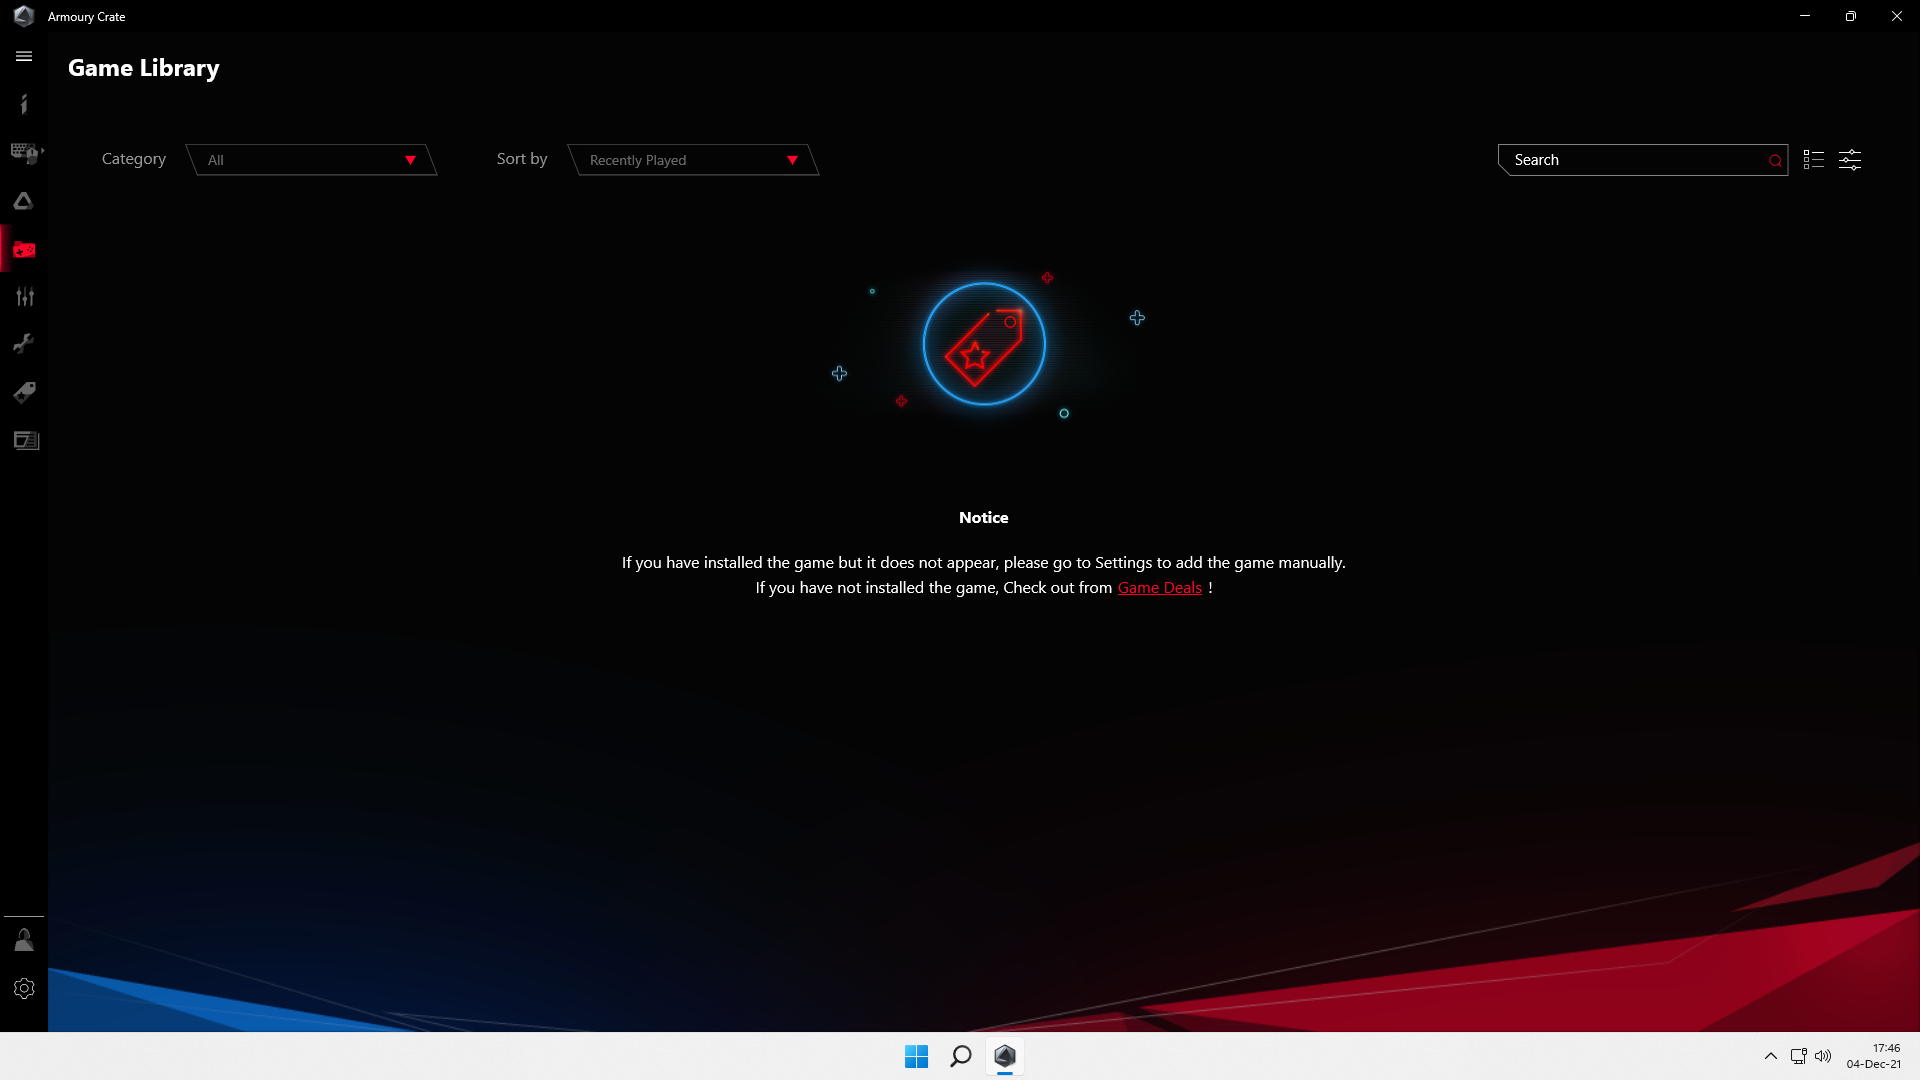Expand the hamburger menu in the sidebar
Image resolution: width=1920 pixels, height=1080 pixels.
pyautogui.click(x=24, y=57)
